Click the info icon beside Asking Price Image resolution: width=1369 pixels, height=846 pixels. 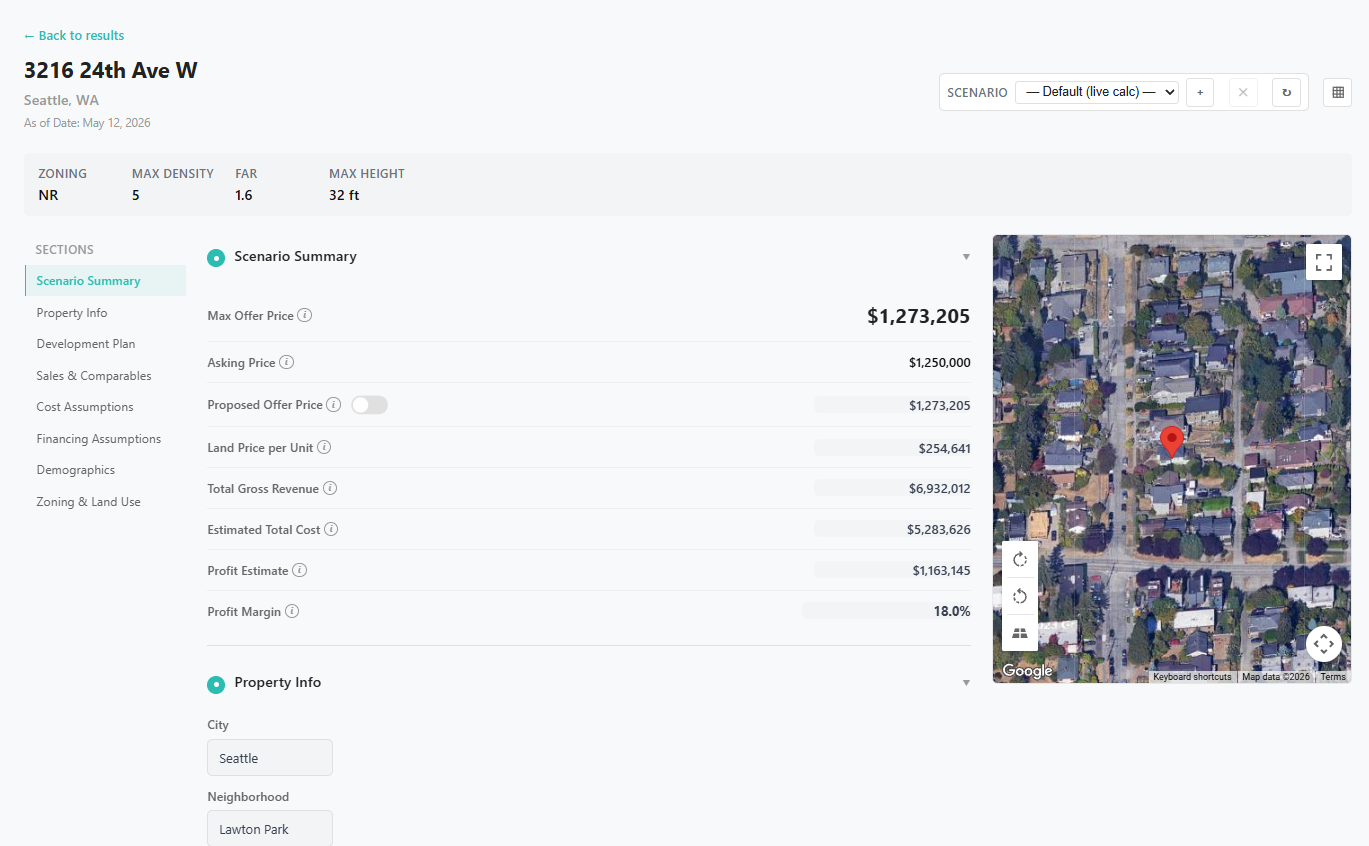click(286, 362)
